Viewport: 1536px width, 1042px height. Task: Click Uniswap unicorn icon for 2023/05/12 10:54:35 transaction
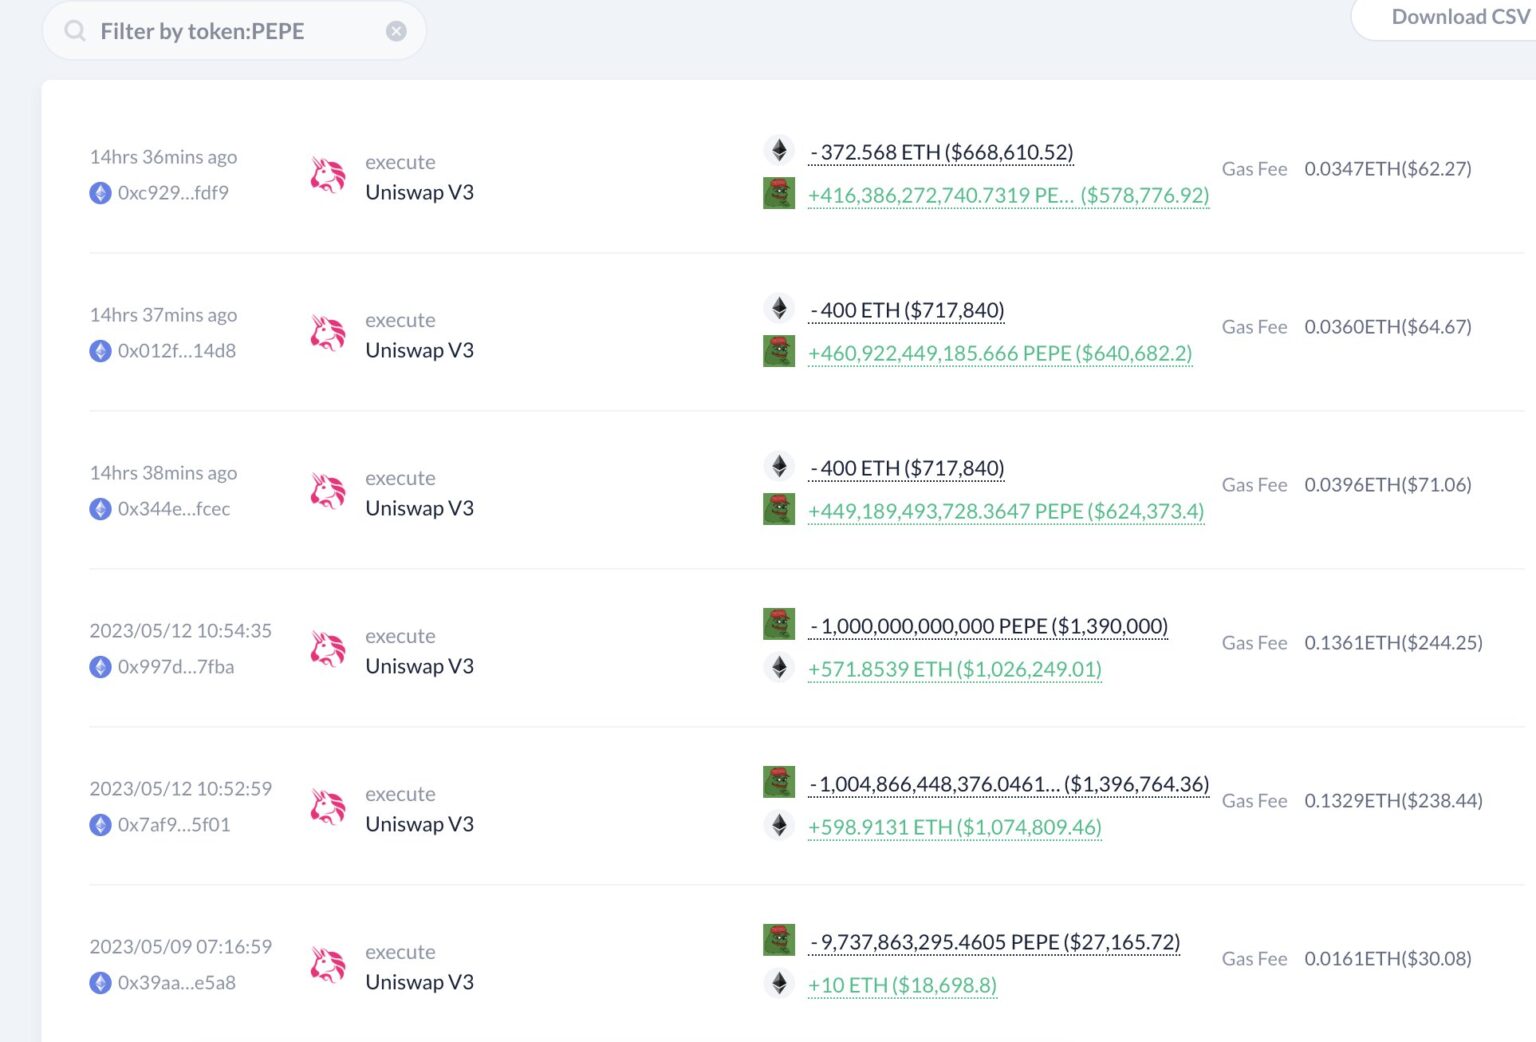(328, 650)
